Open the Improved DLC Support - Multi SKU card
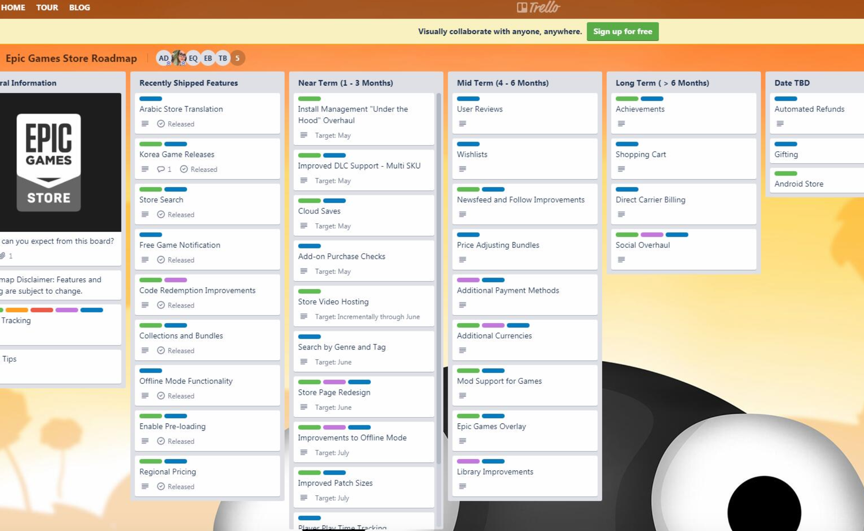Image resolution: width=864 pixels, height=531 pixels. click(364, 170)
